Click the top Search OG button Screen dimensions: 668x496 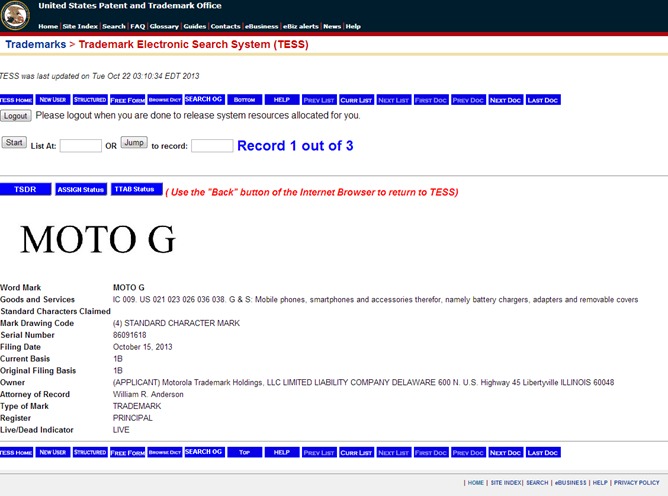[x=204, y=99]
